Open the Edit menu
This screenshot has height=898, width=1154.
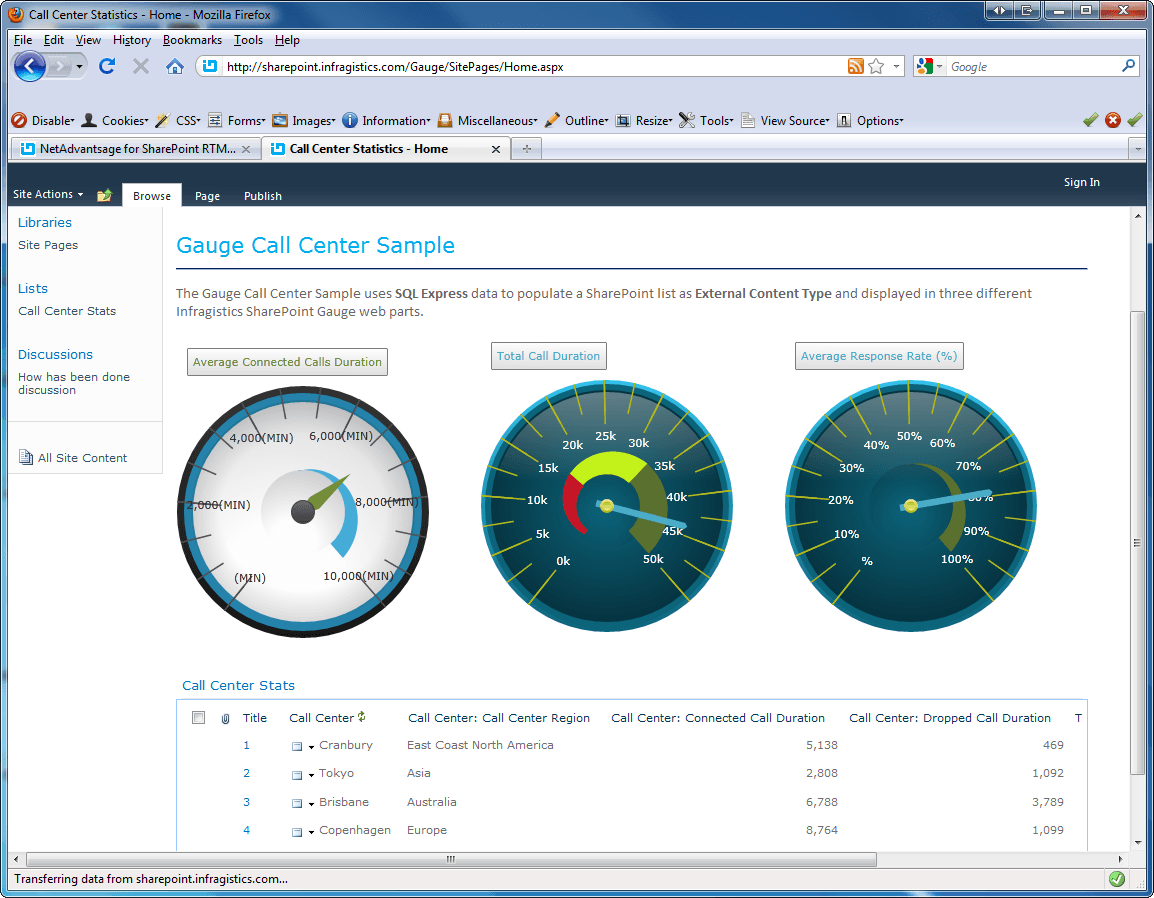pyautogui.click(x=54, y=40)
